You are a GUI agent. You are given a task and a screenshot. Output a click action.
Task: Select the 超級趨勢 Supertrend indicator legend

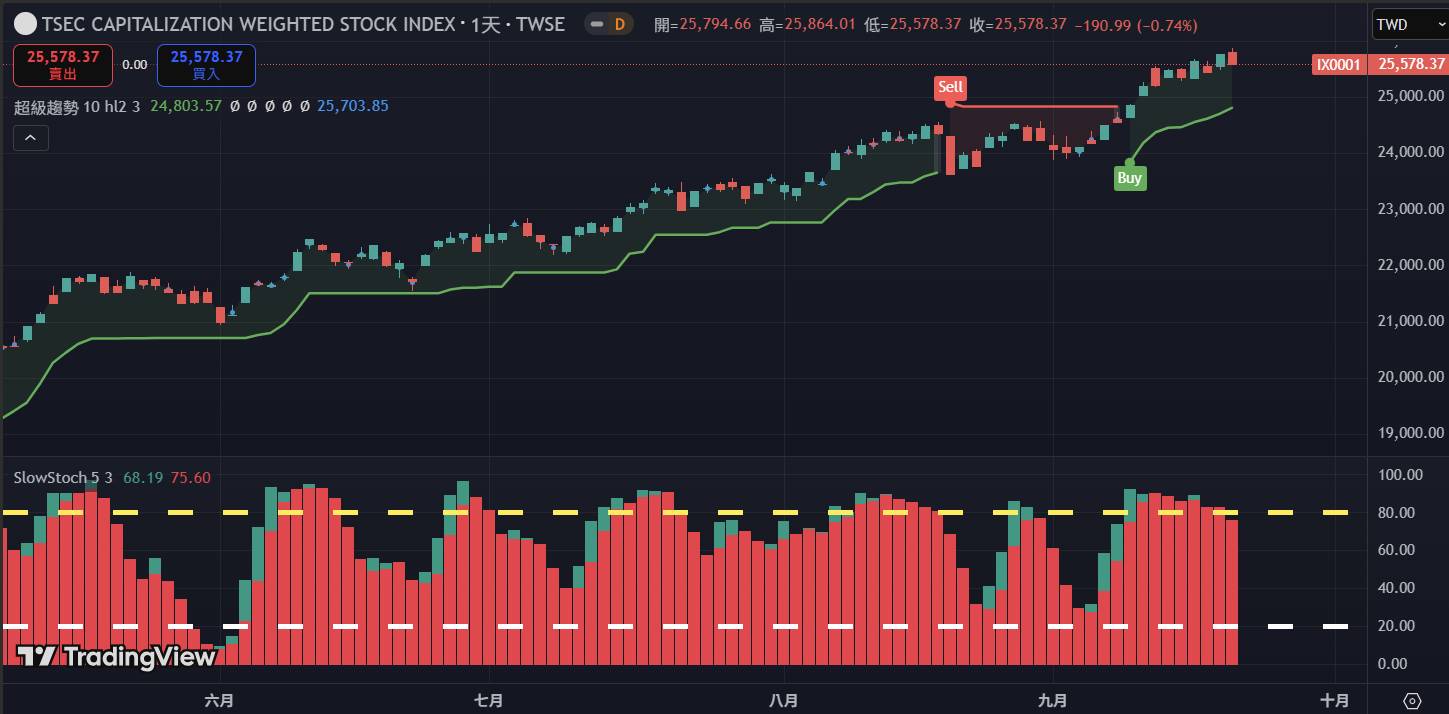tap(60, 106)
